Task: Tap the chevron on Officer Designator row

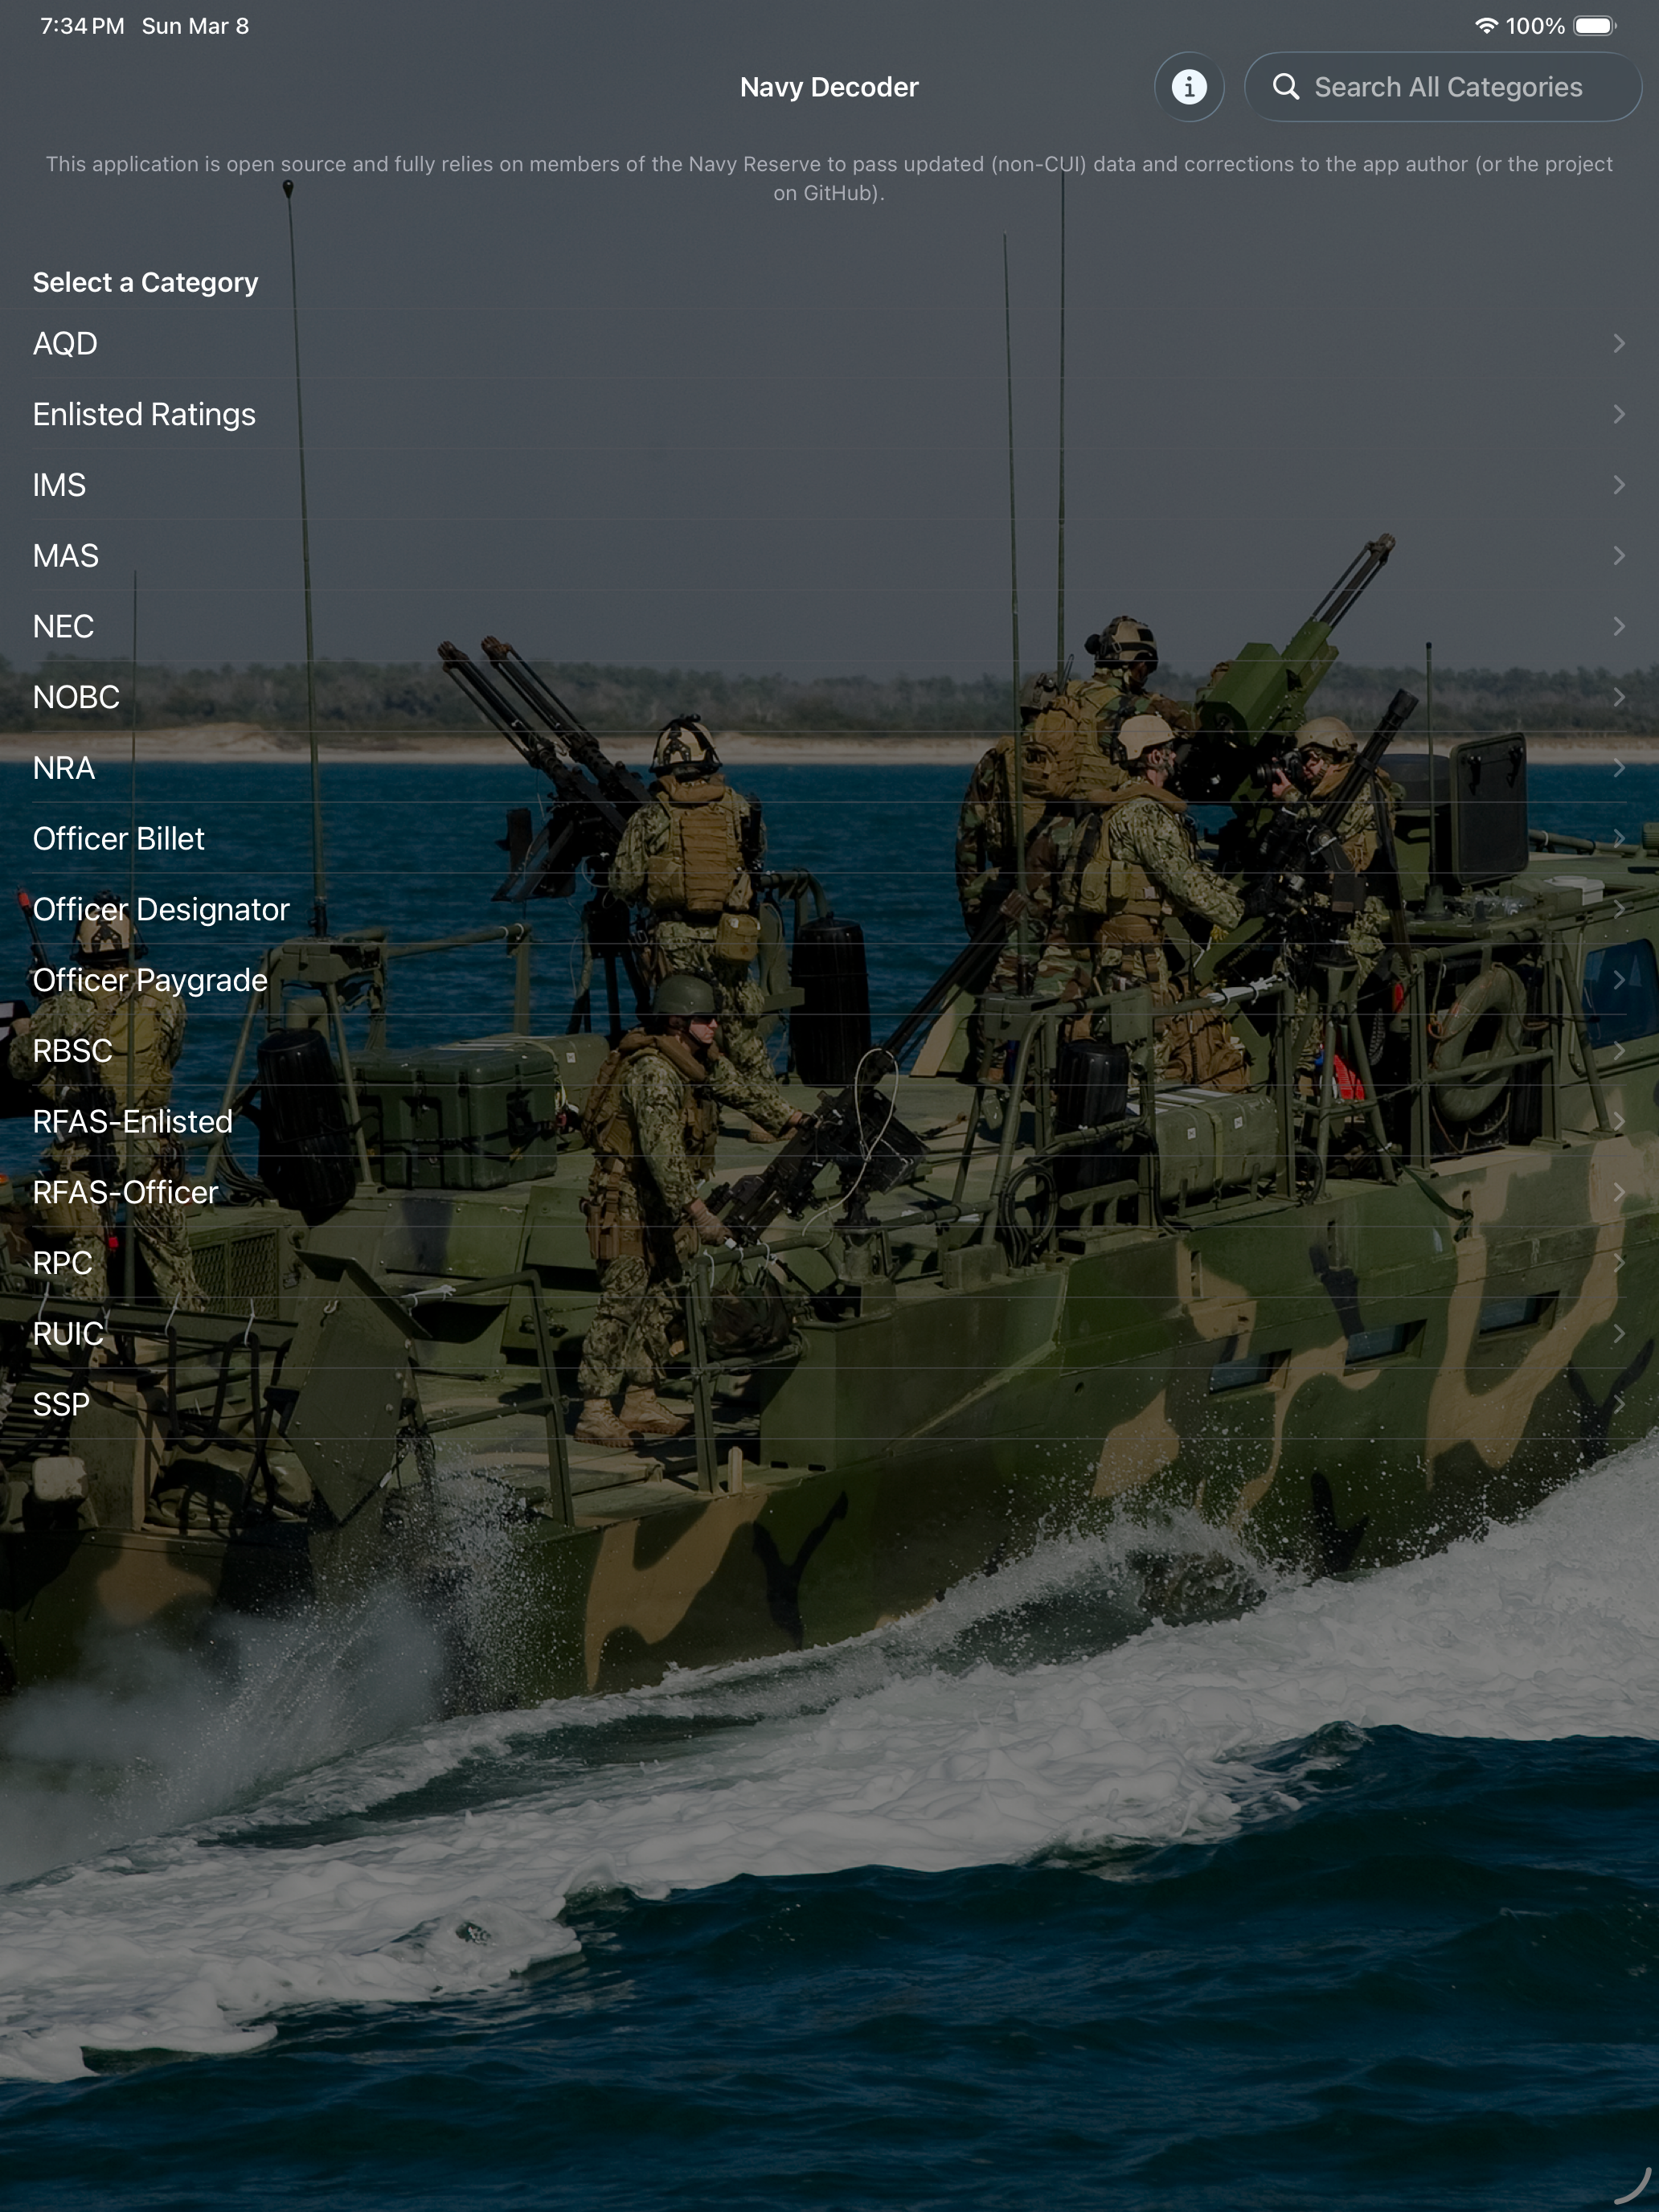Action: click(1619, 909)
